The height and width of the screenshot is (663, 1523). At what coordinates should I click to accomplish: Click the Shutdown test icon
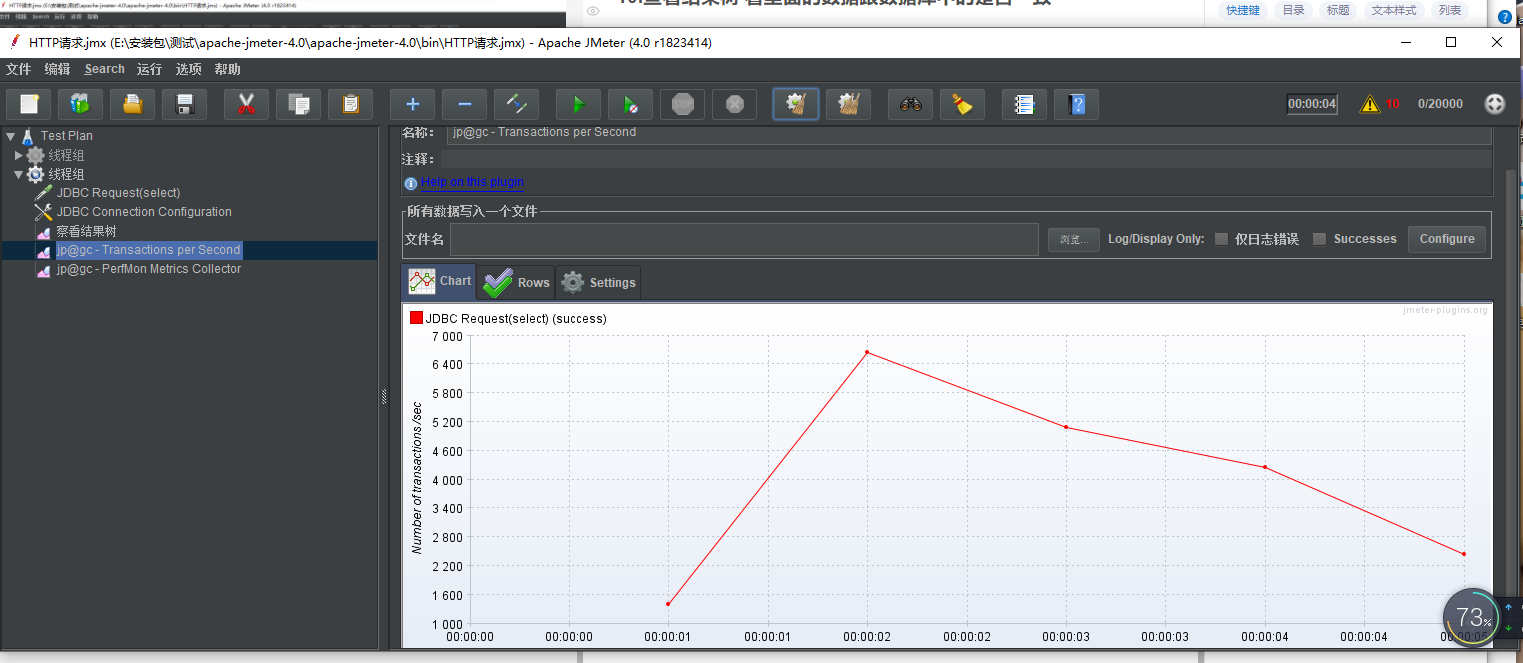coord(734,104)
